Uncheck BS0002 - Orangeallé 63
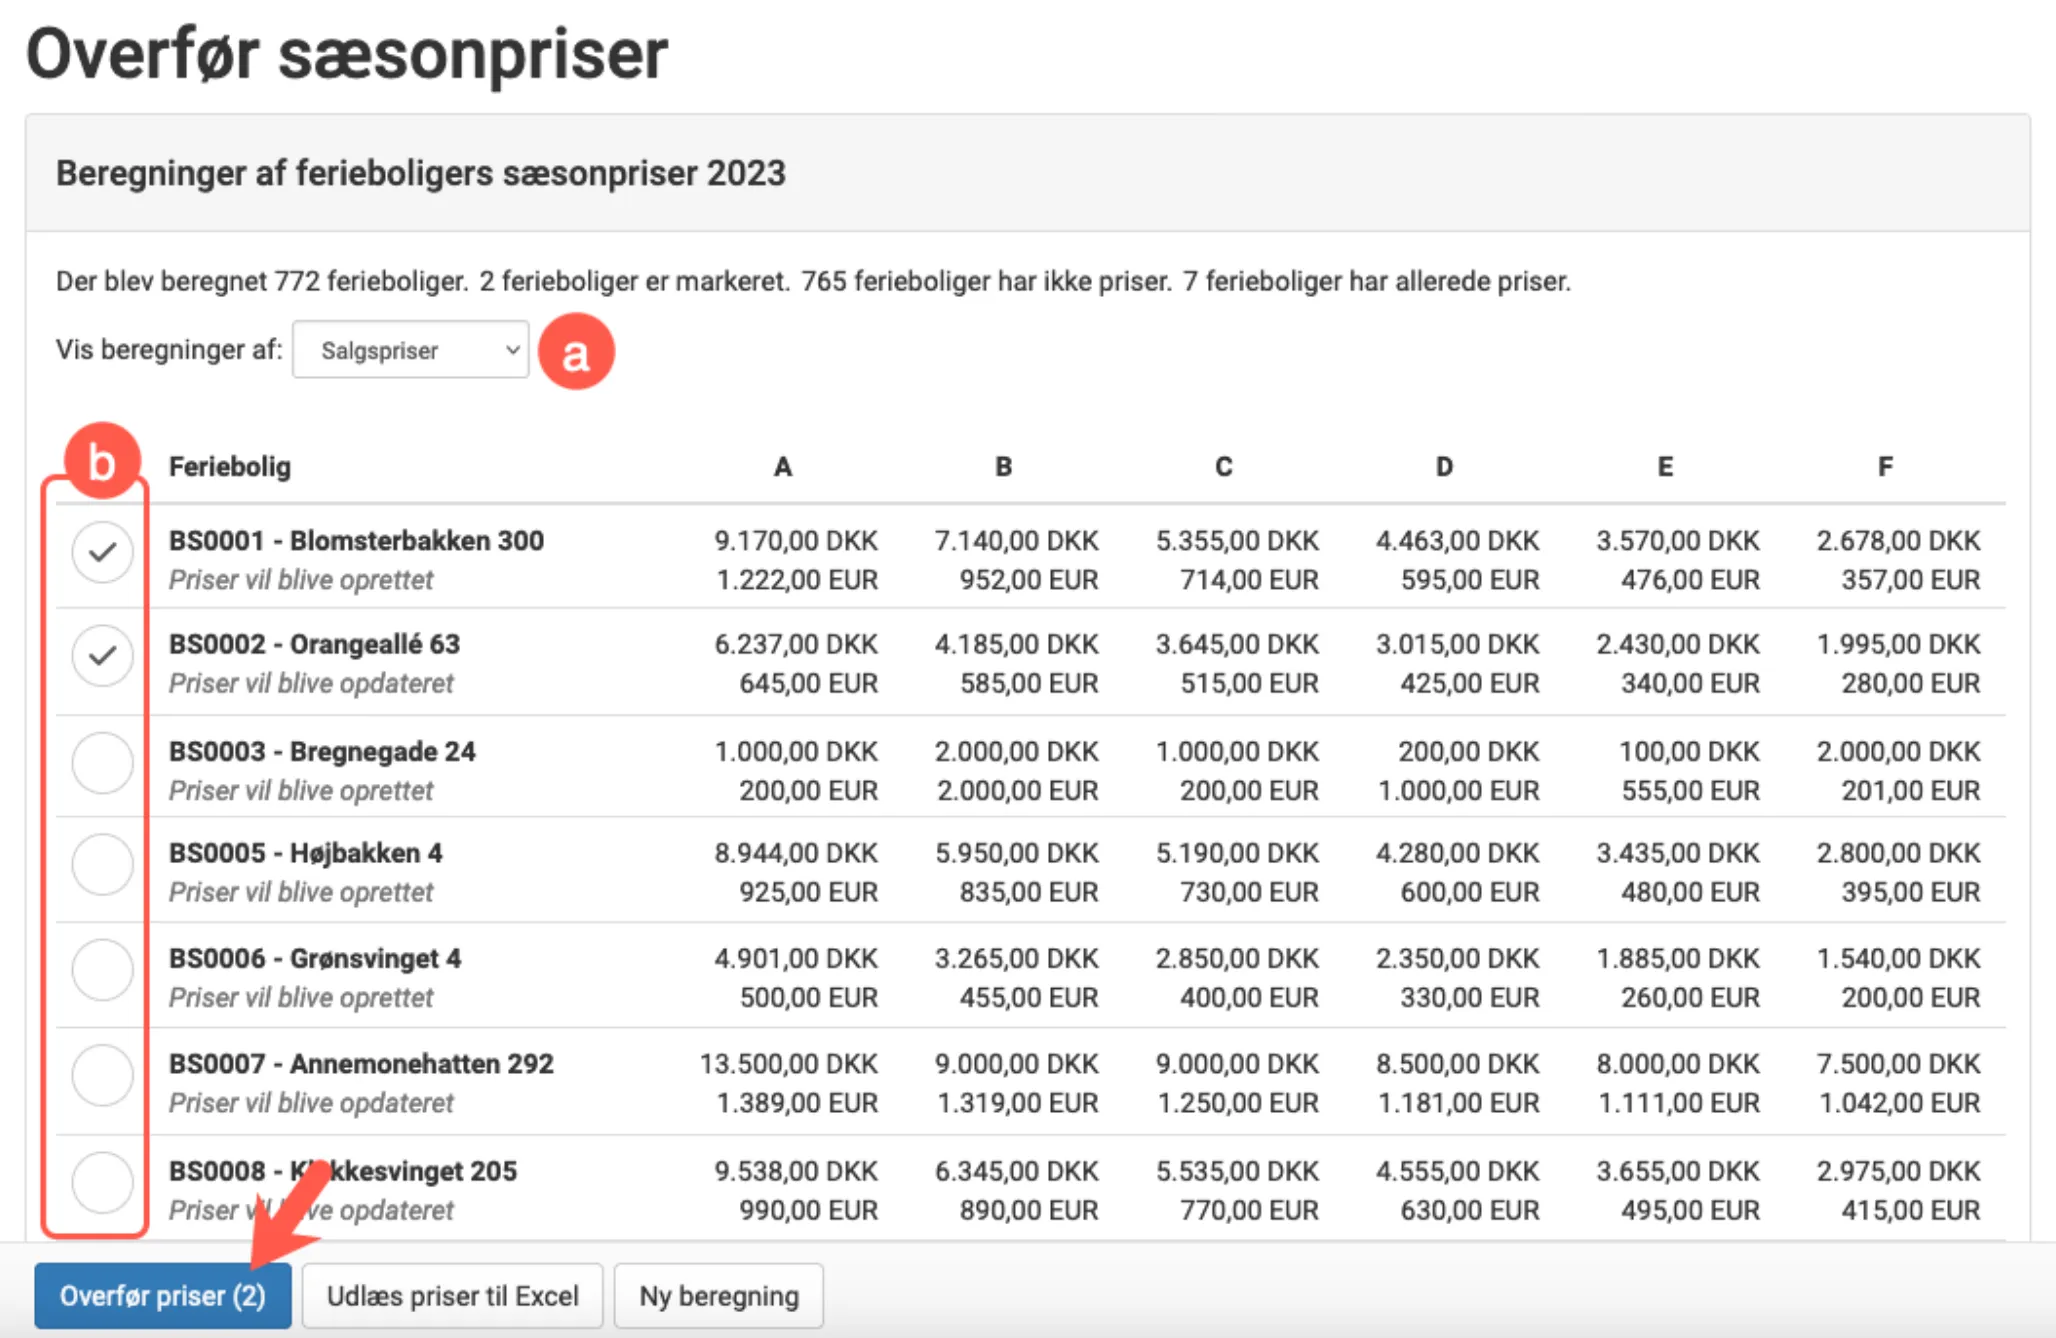 click(101, 655)
